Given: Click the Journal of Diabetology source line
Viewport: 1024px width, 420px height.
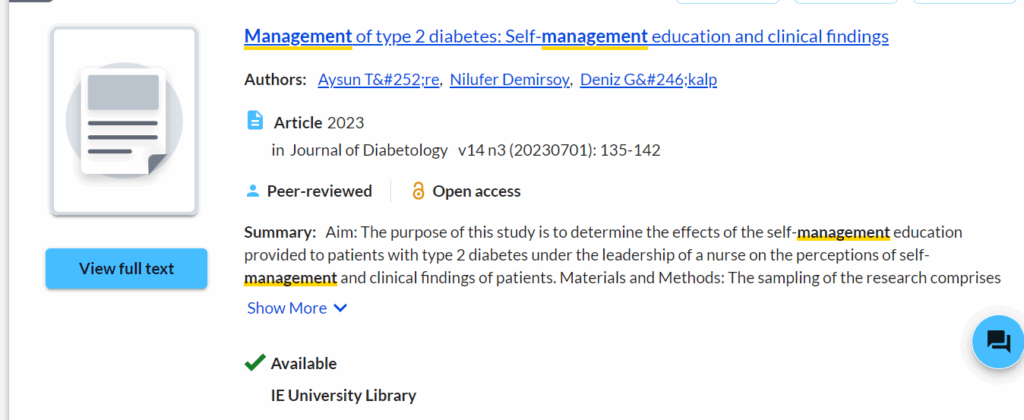Looking at the screenshot, I should [465, 150].
